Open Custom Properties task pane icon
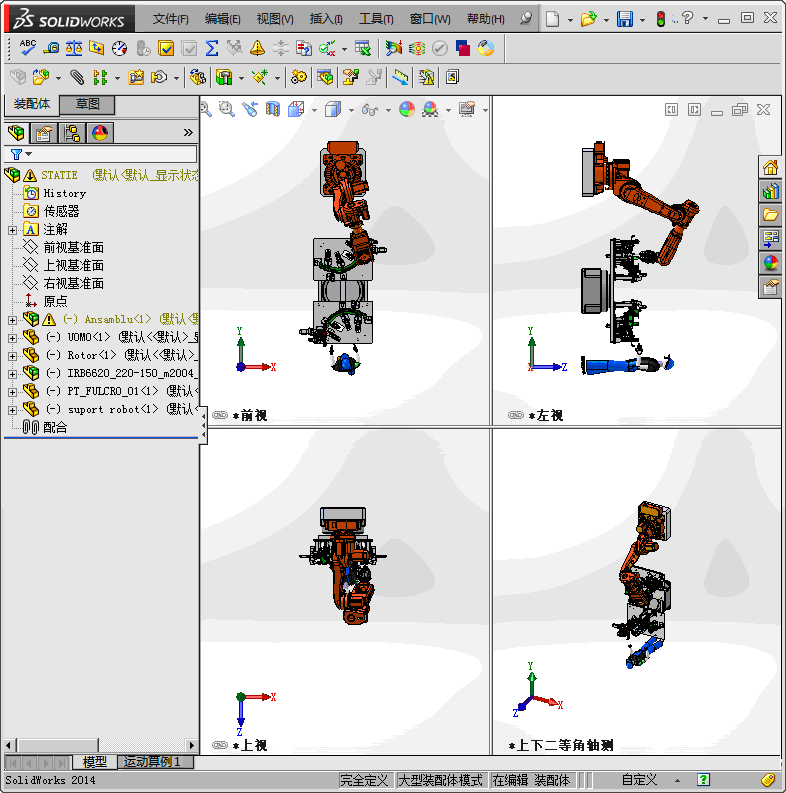Screen dimensions: 786x793 point(770,288)
